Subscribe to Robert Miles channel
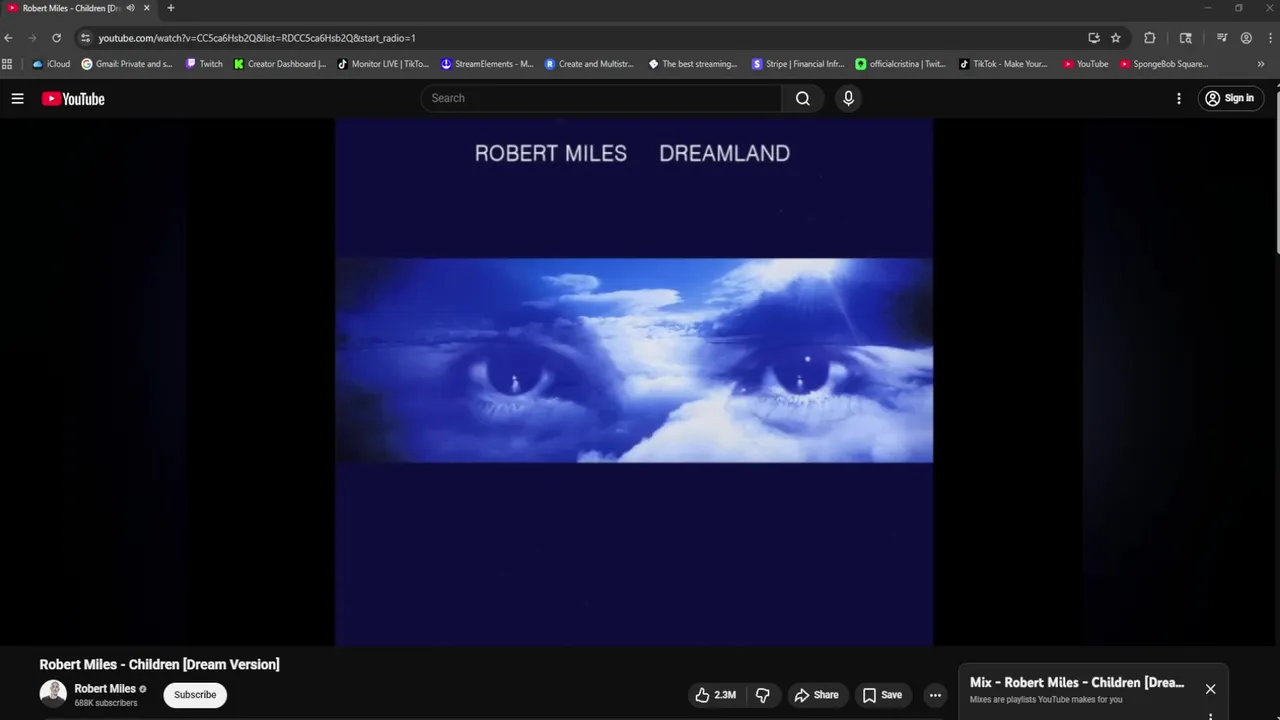 coord(195,695)
